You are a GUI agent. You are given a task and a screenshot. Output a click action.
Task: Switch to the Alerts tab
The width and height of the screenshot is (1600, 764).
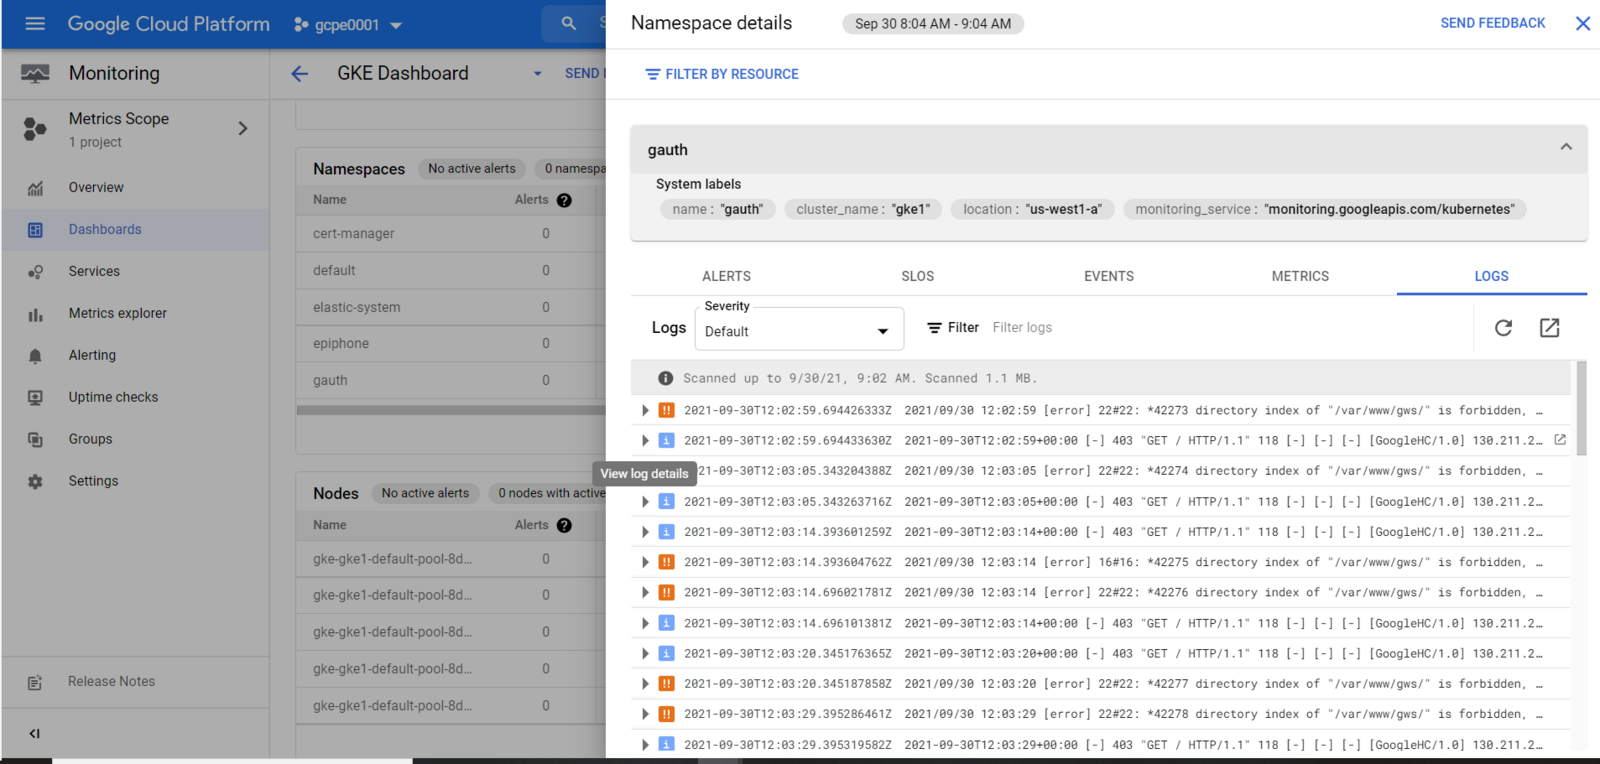[726, 276]
